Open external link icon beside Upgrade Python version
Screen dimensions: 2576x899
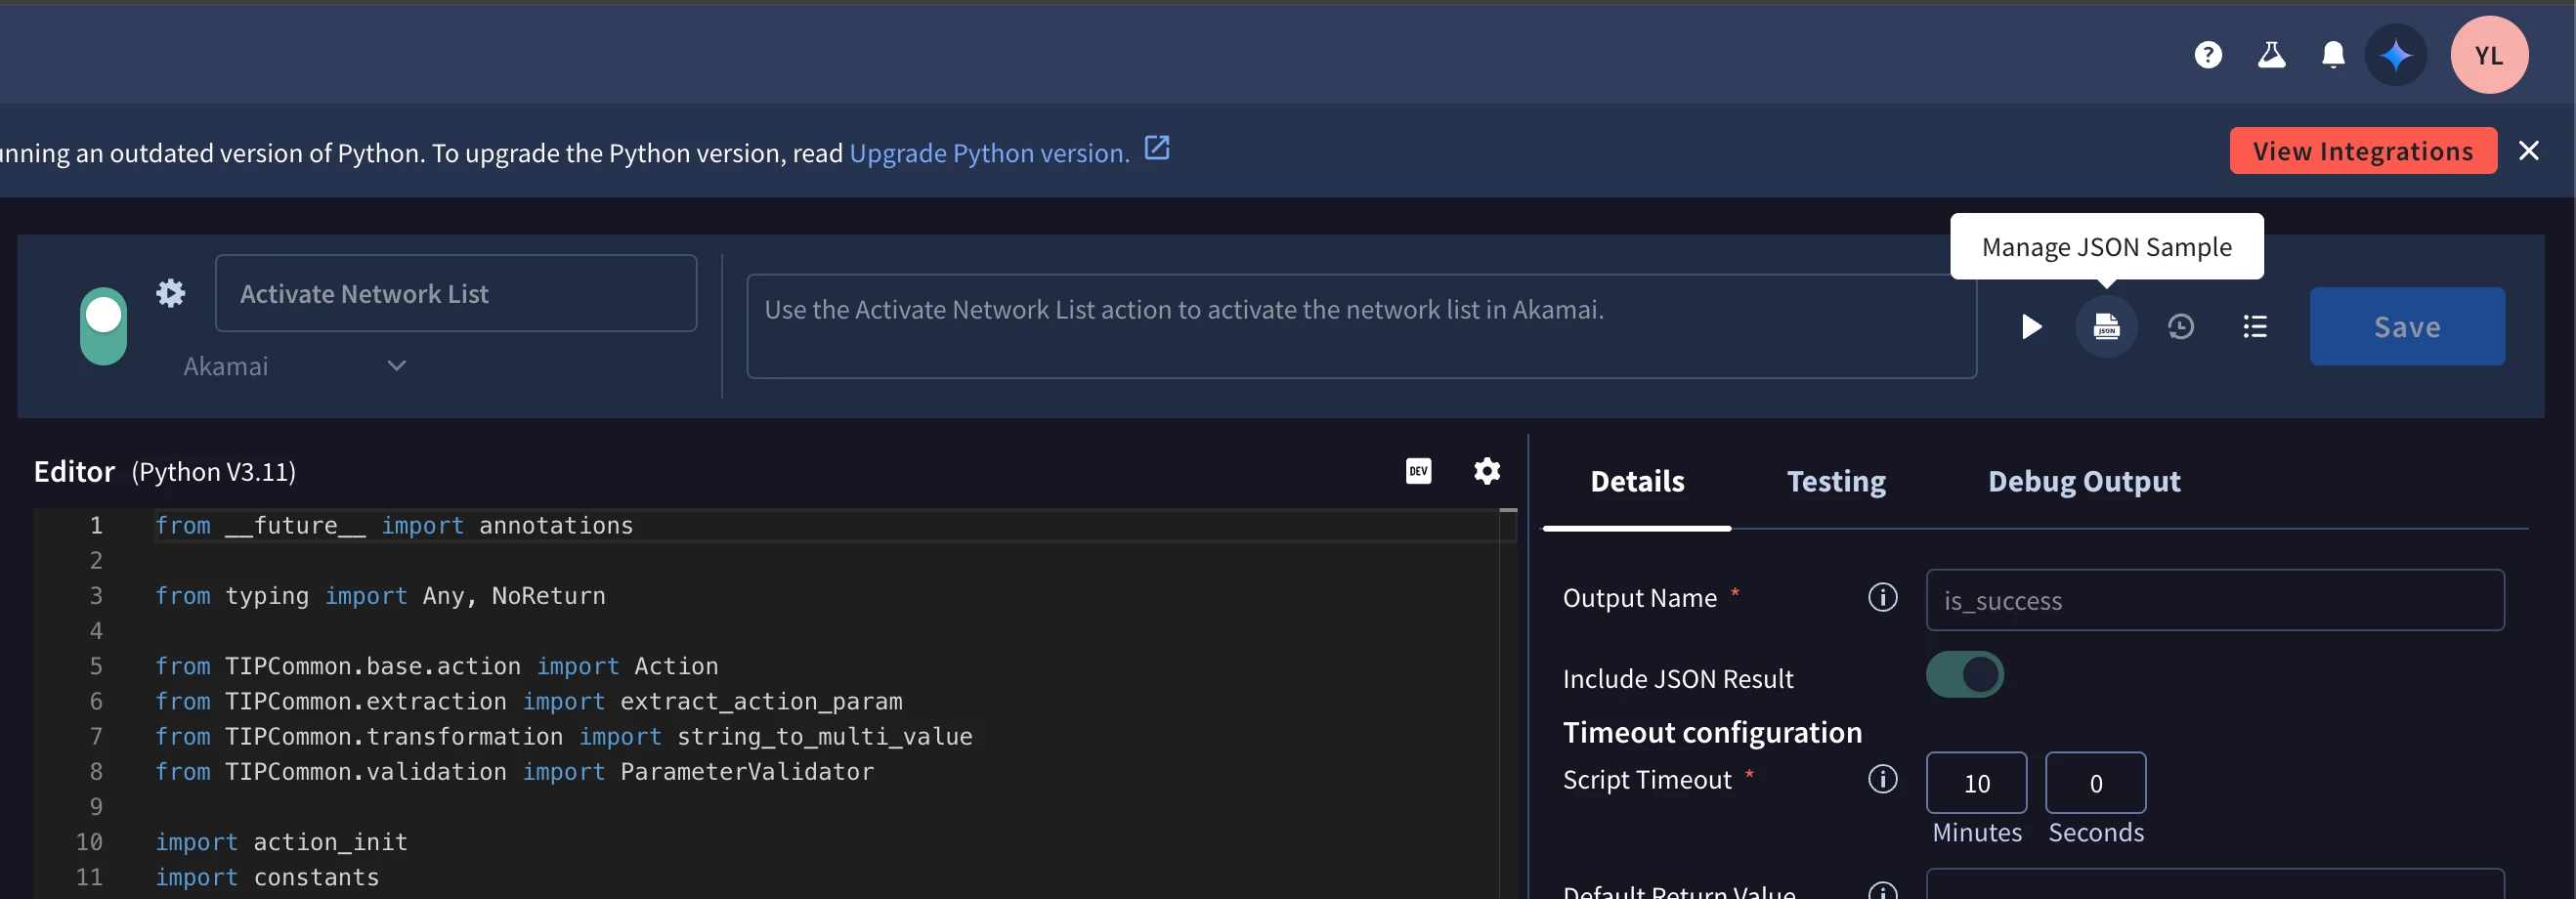point(1157,149)
